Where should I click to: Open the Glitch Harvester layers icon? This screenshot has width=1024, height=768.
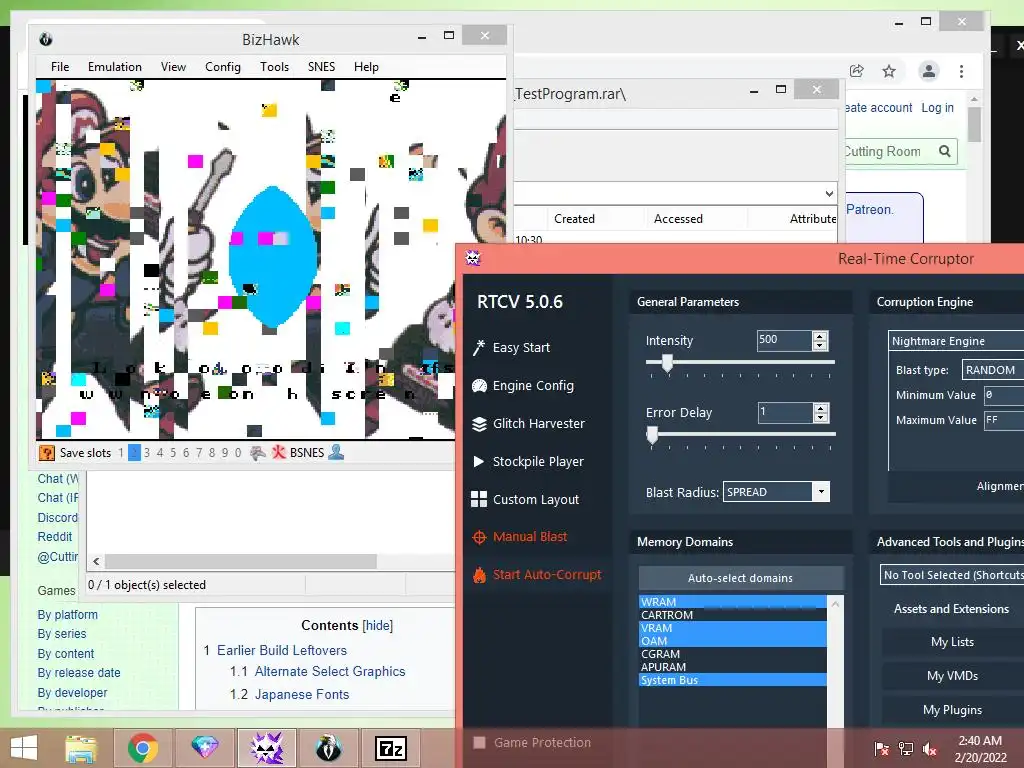[479, 424]
